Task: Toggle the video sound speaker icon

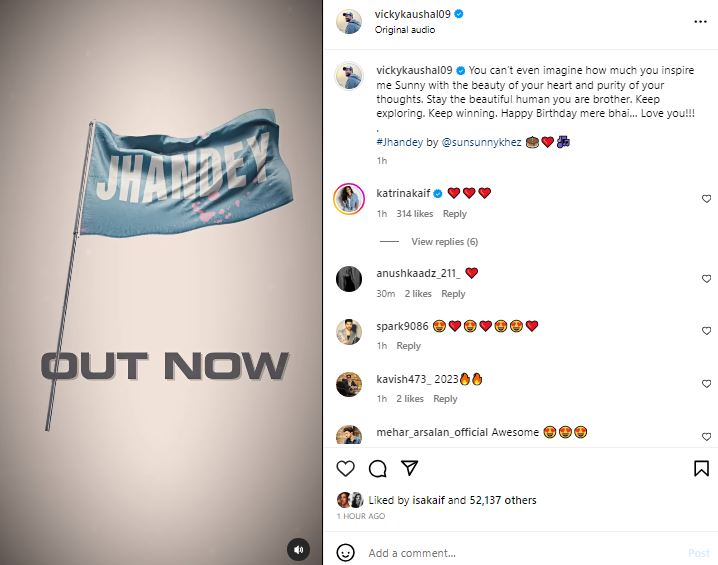Action: [x=298, y=549]
